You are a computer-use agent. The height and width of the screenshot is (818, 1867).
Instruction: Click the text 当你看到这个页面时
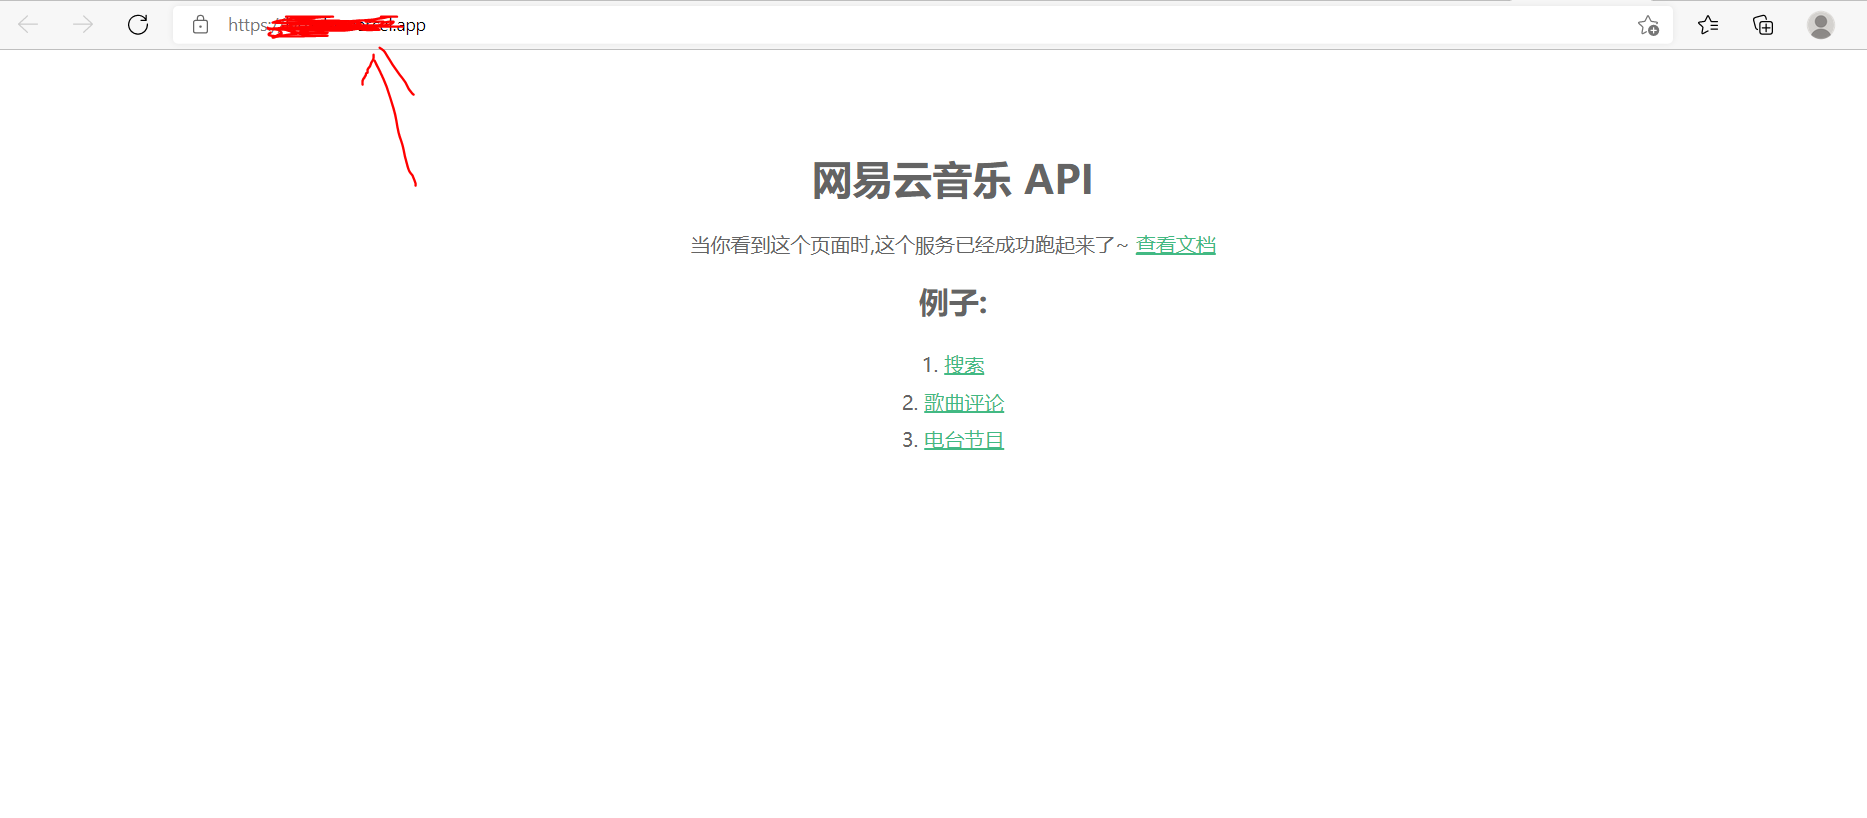click(780, 245)
